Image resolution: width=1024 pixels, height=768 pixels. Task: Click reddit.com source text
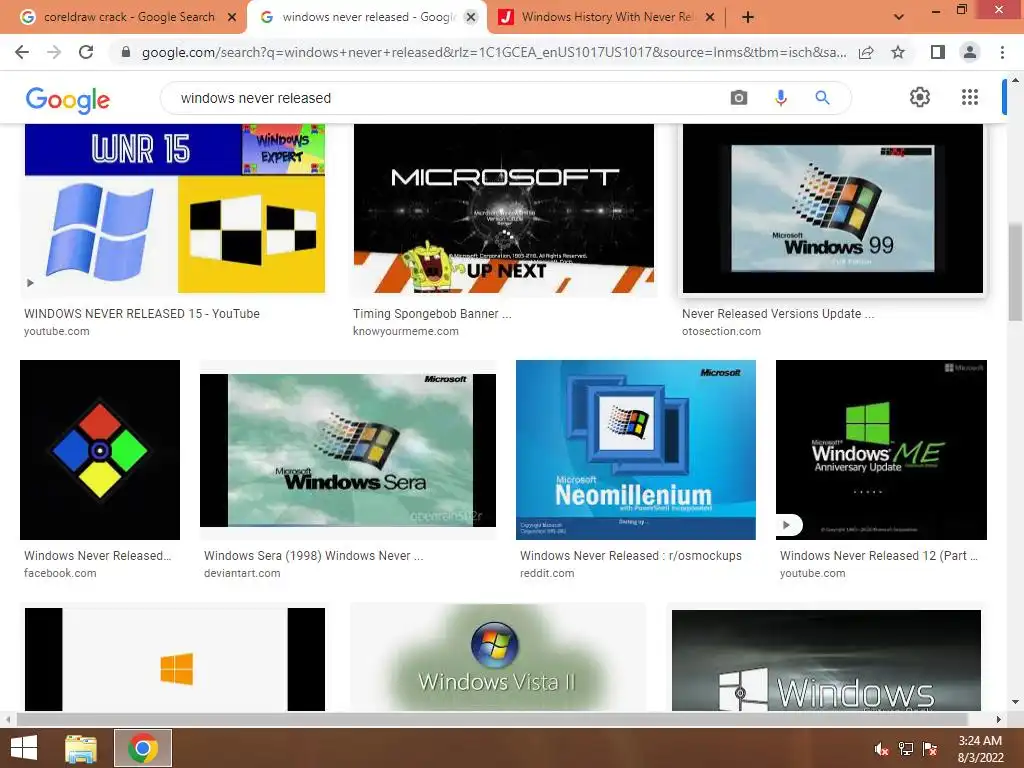[547, 573]
